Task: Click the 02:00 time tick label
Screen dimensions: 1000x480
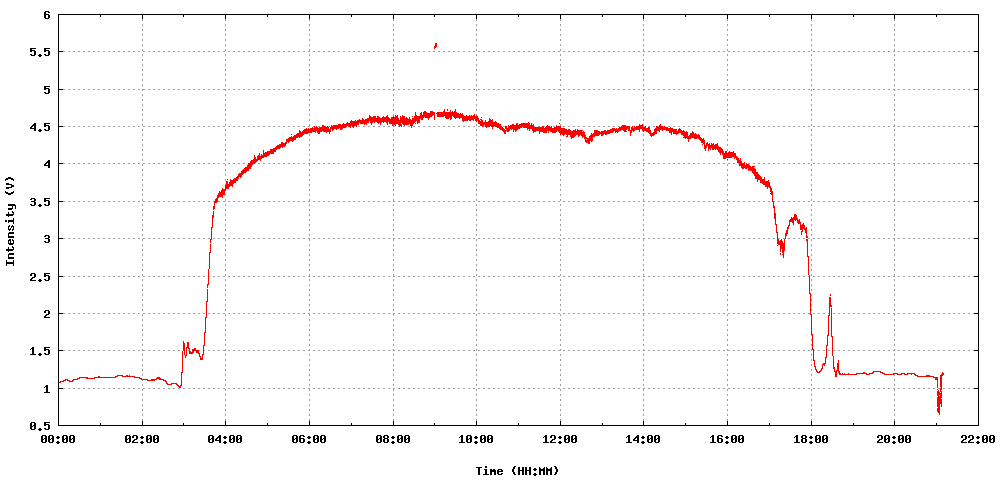Action: tap(142, 439)
